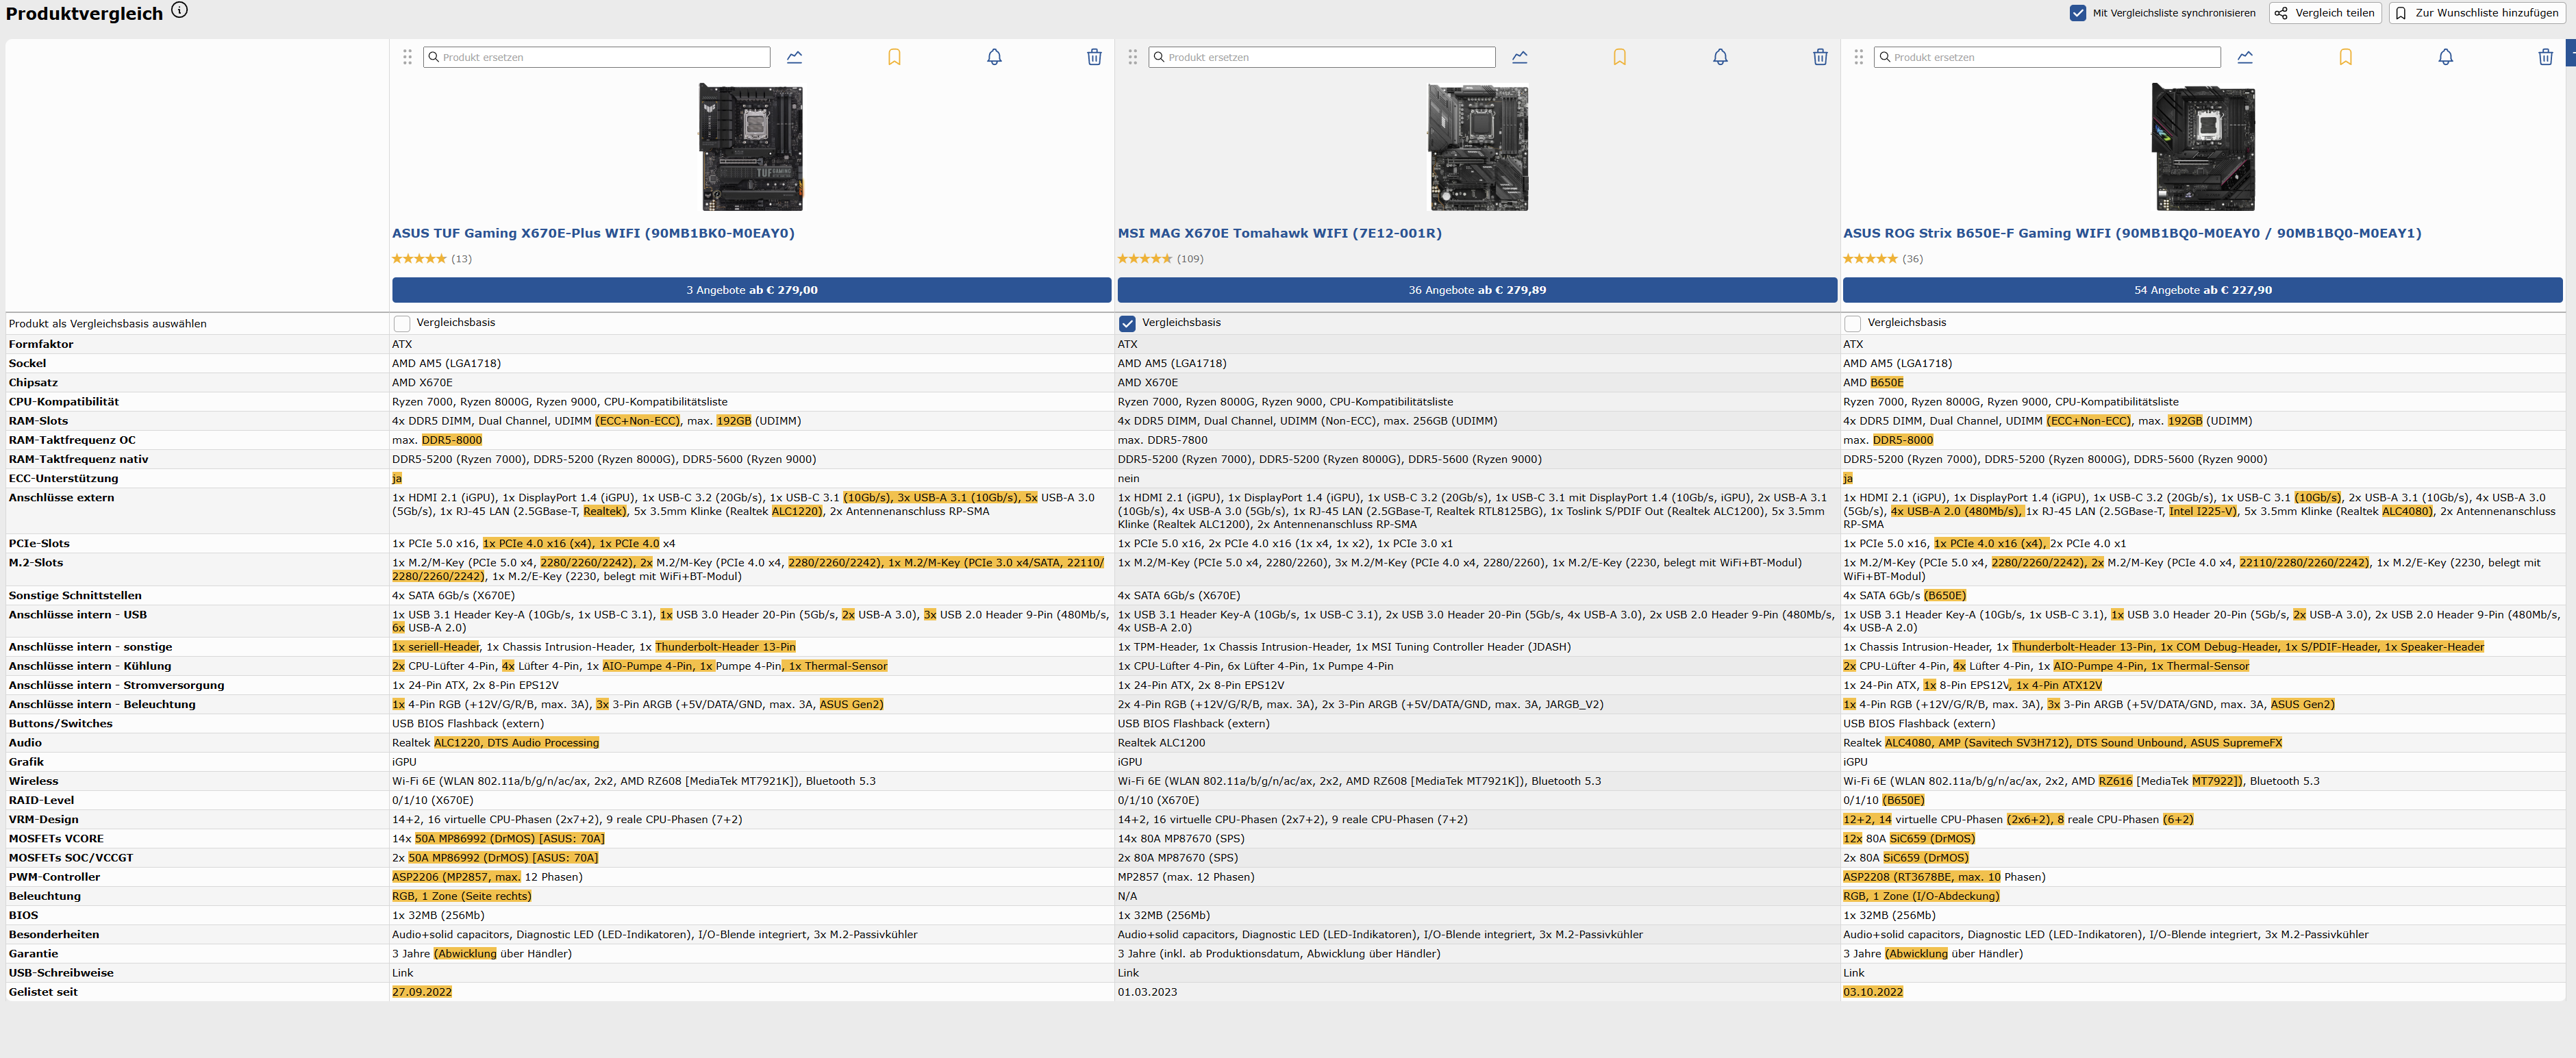This screenshot has height=1058, width=2576.
Task: Click star rating of ASUS TUF Gaming (13 reviews)
Action: click(419, 259)
